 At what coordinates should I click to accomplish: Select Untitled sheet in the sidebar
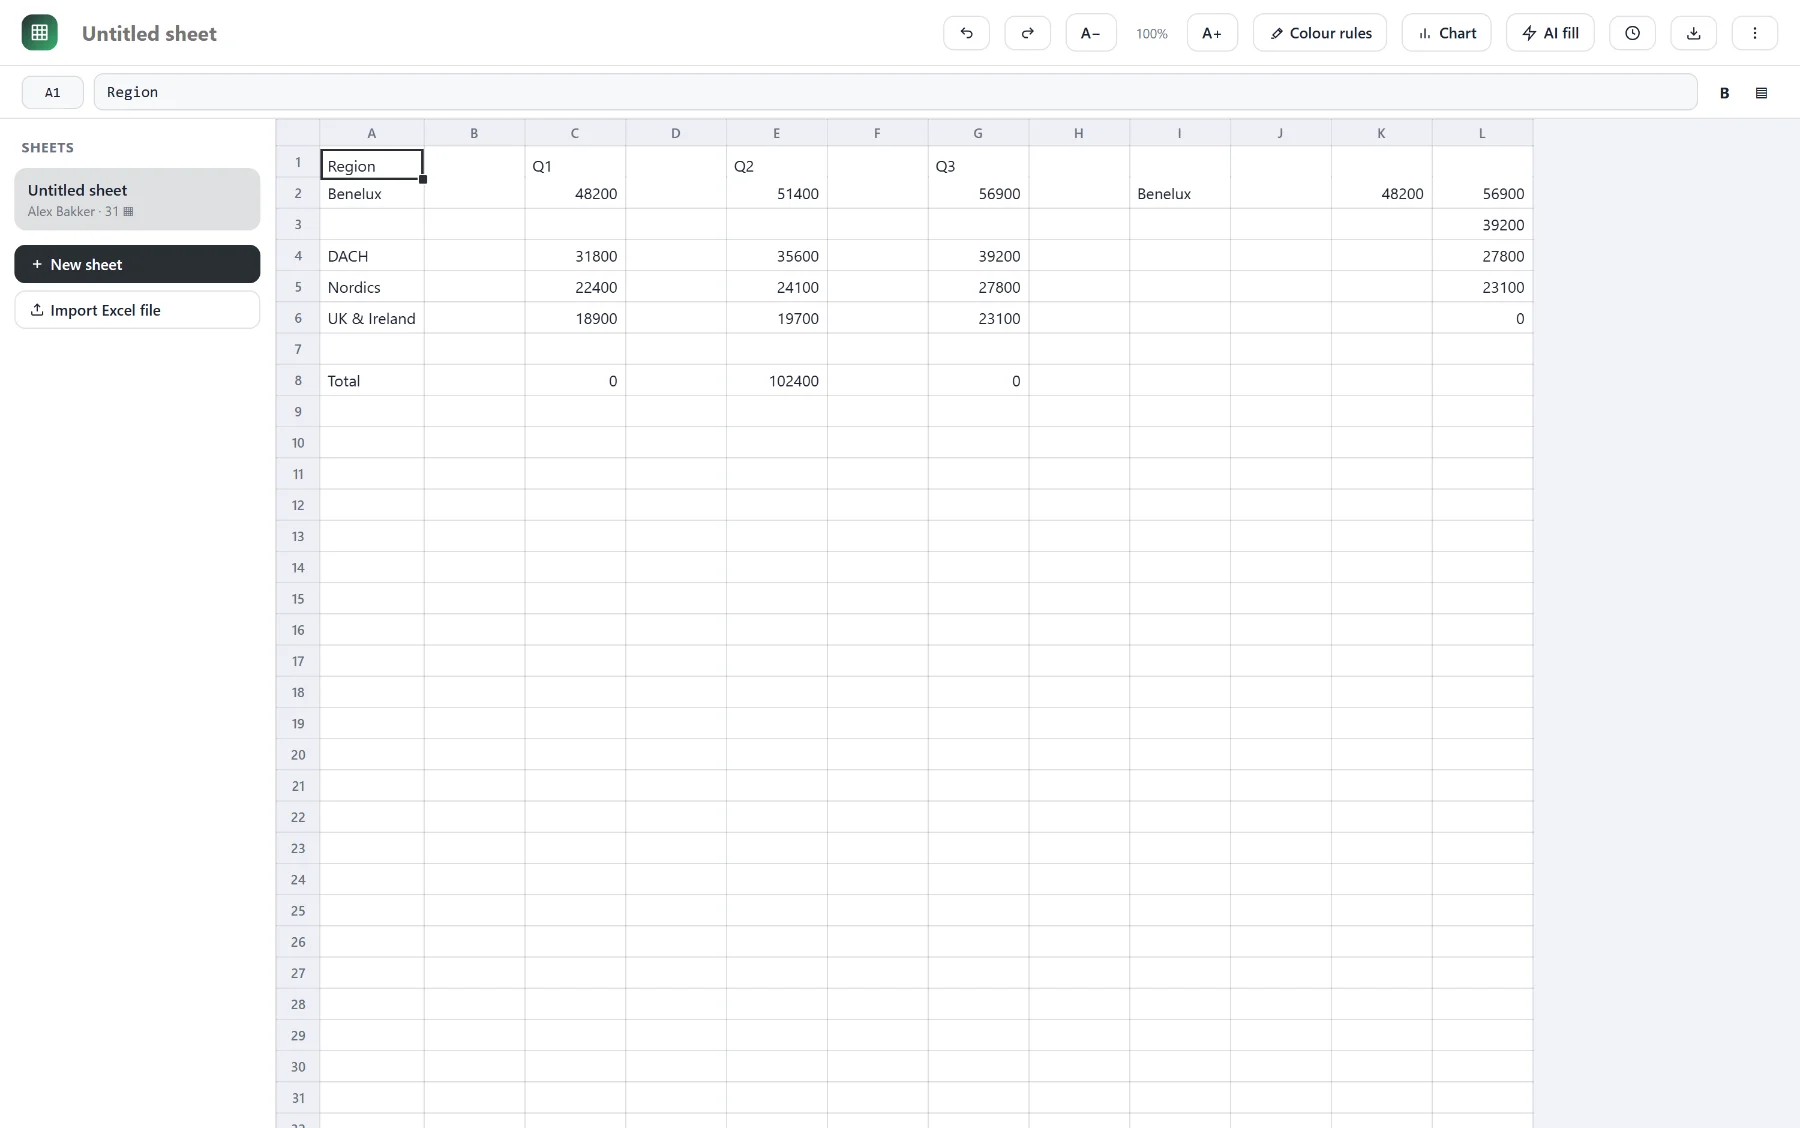tap(137, 199)
